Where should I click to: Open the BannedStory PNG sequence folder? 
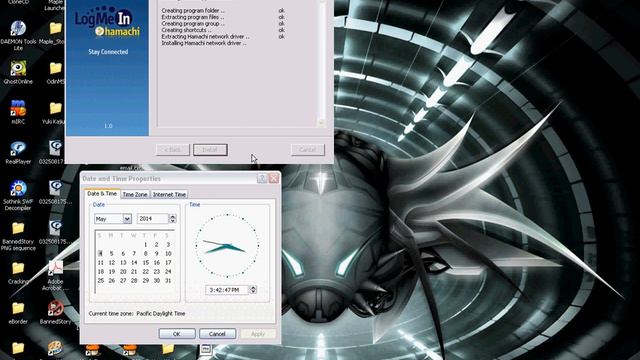18,228
